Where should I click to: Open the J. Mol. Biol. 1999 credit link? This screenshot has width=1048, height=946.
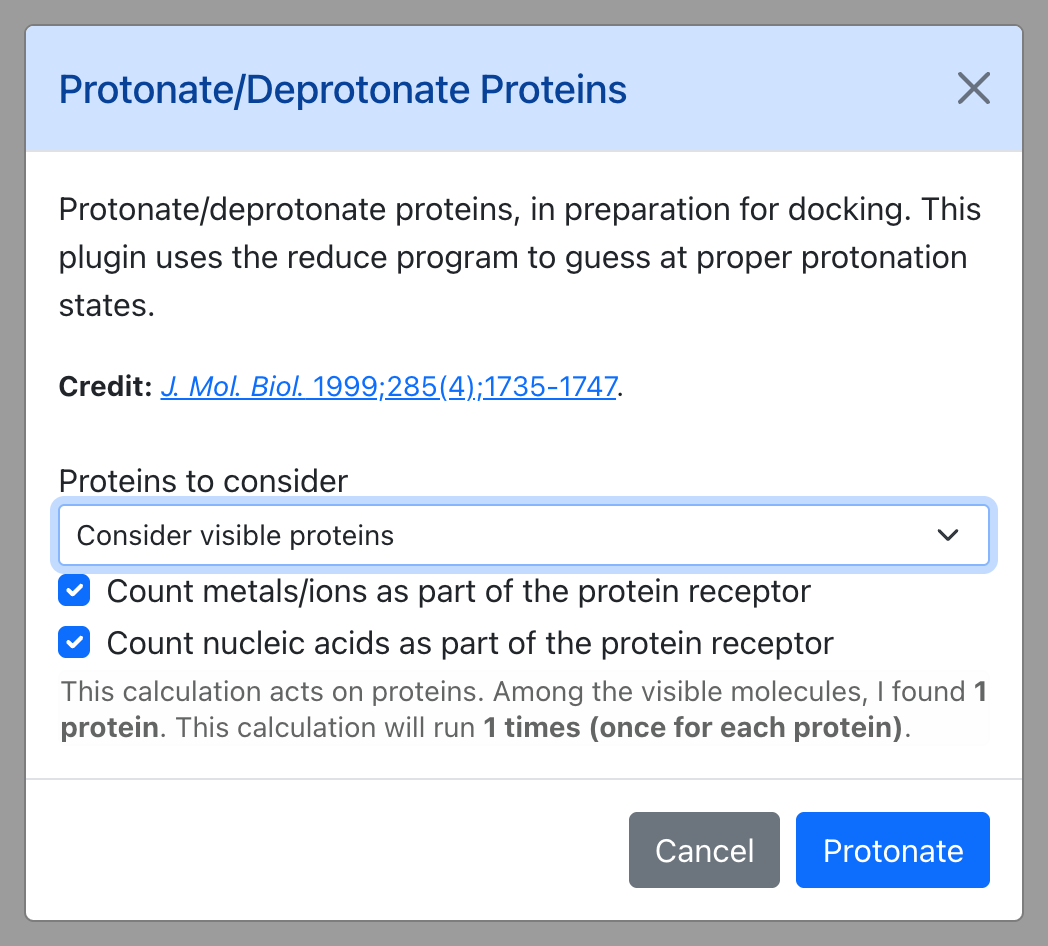[x=389, y=386]
